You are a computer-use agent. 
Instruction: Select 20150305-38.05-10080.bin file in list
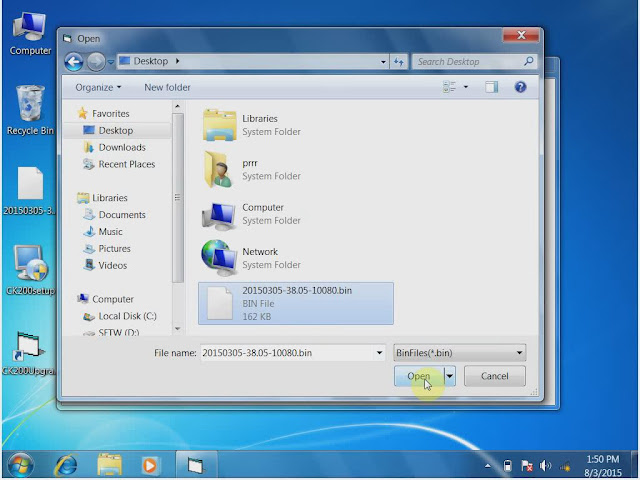click(x=296, y=303)
